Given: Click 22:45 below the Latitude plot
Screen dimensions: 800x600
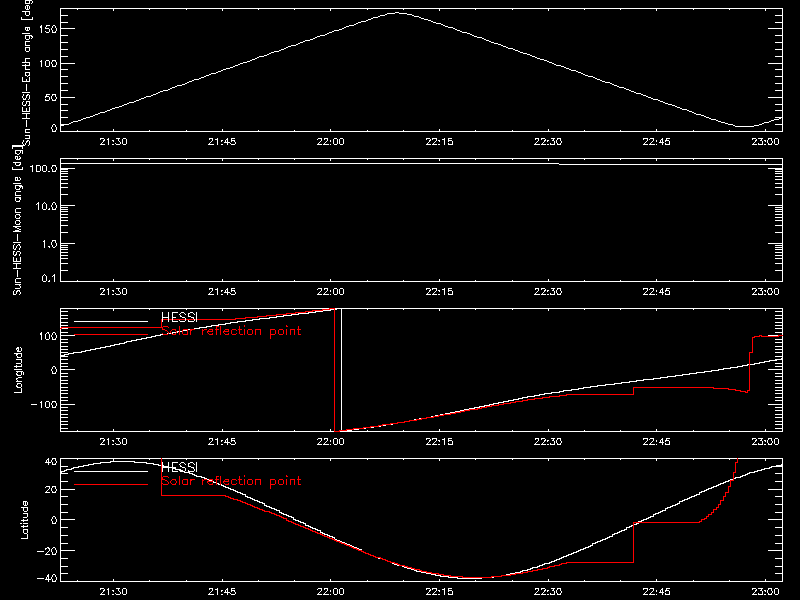Looking at the screenshot, I should (657, 592).
